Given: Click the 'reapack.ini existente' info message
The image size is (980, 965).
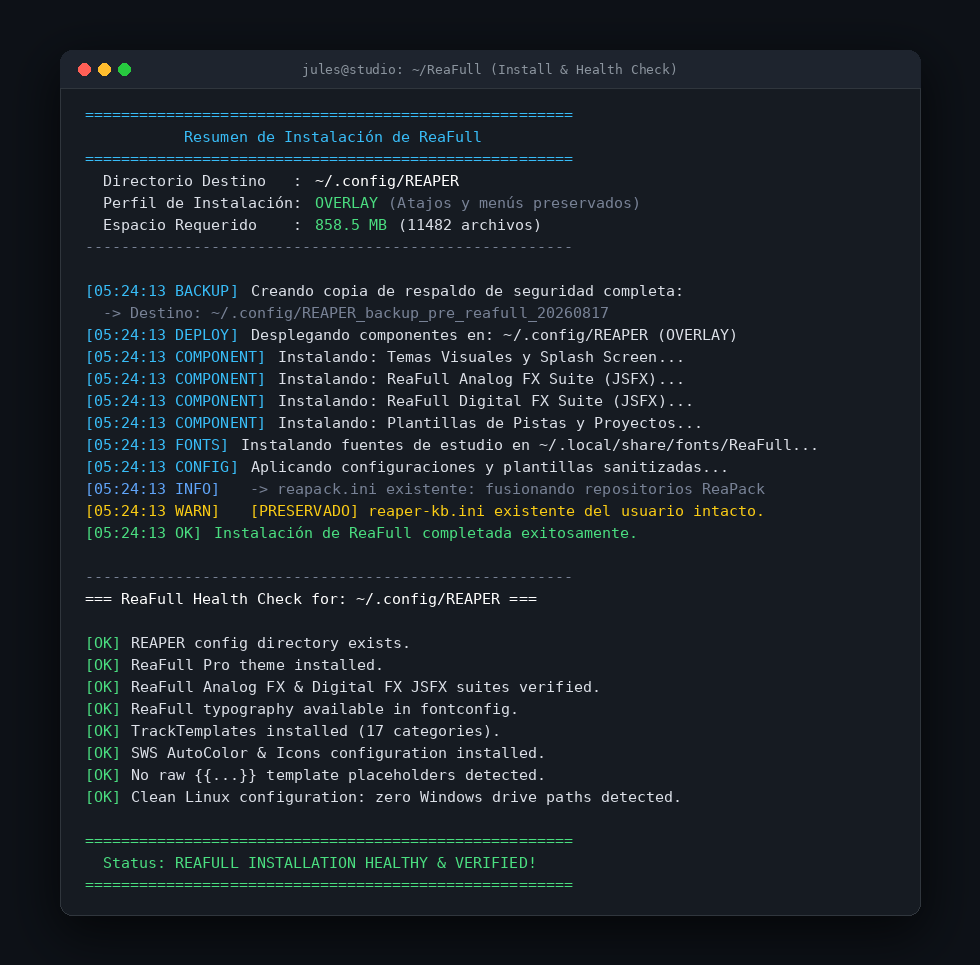Looking at the screenshot, I should [508, 489].
